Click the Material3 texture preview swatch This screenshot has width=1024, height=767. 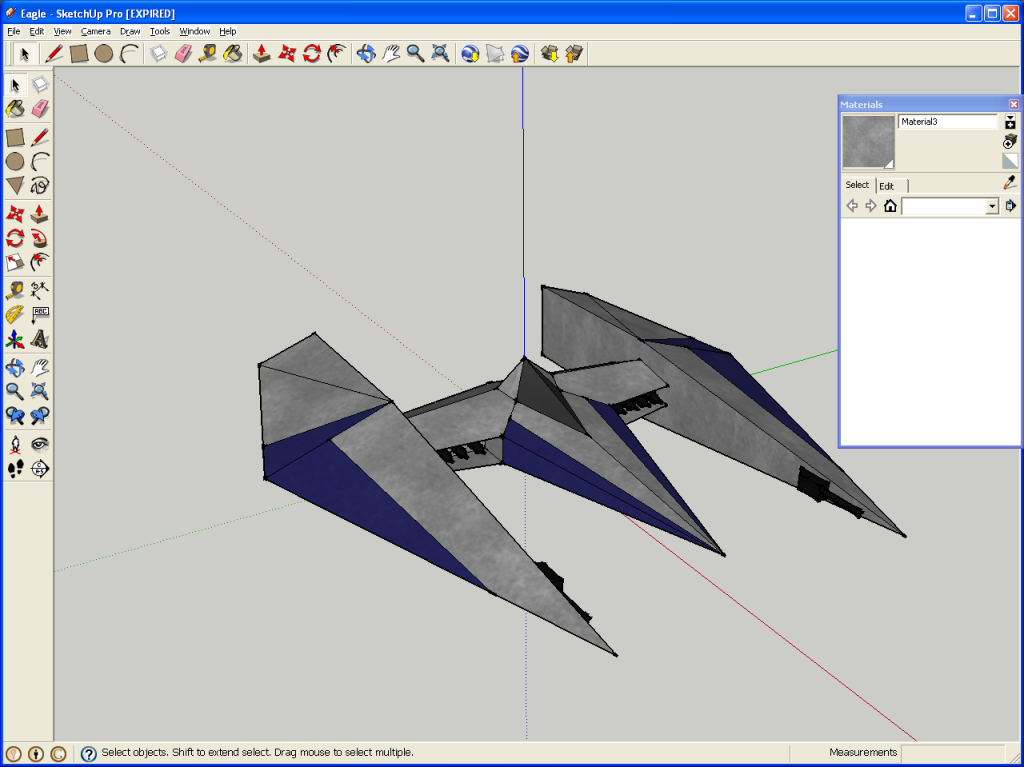tap(868, 142)
